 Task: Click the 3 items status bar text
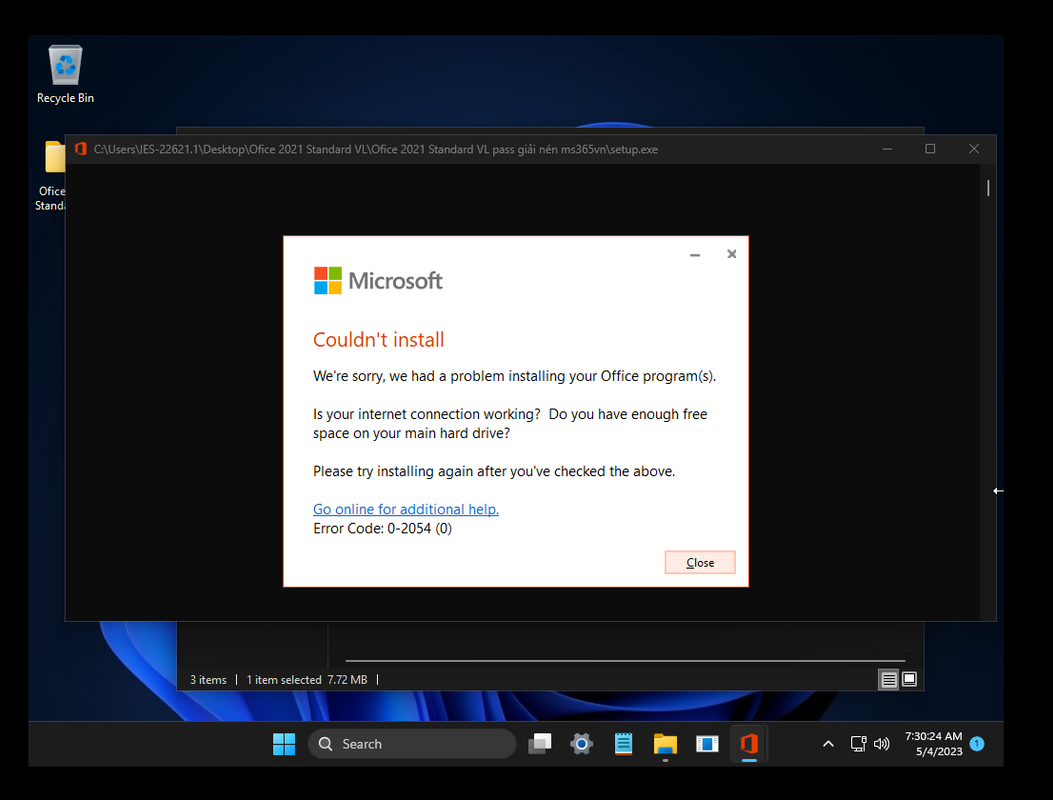[208, 680]
